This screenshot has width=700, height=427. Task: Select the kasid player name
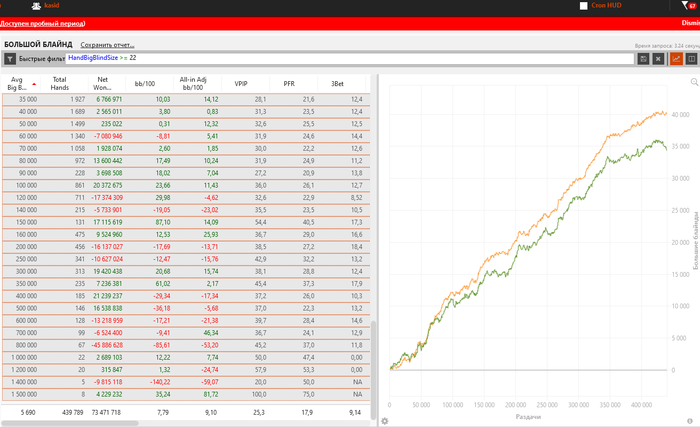(x=51, y=5)
